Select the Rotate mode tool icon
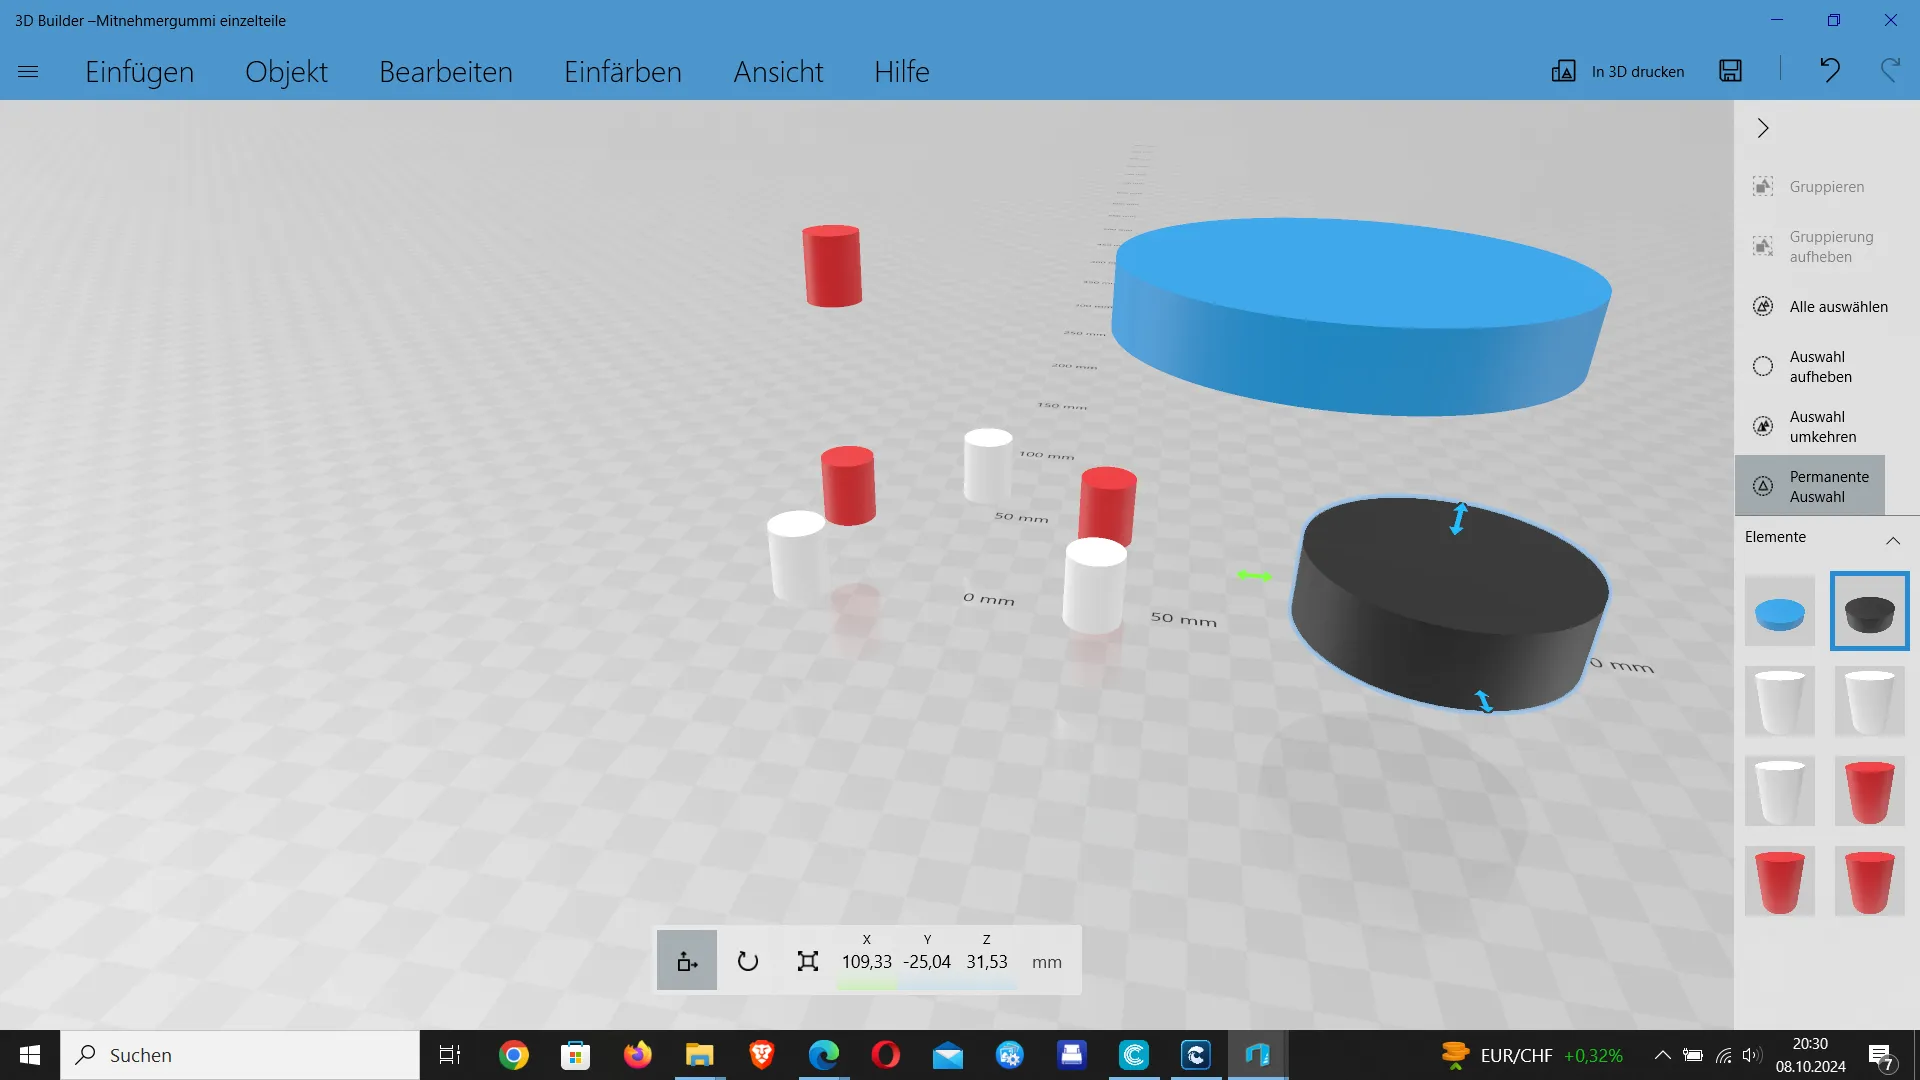The image size is (1920, 1080). [748, 961]
